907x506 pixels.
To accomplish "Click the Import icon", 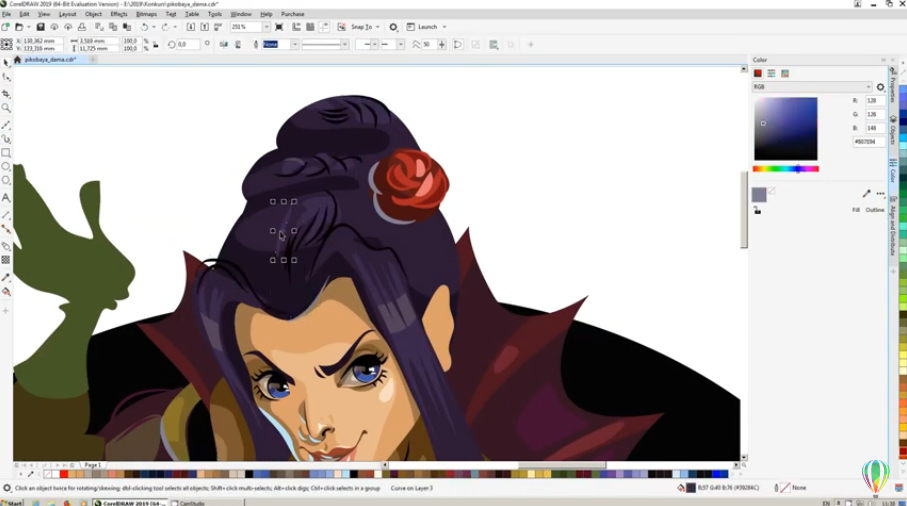I will pyautogui.click(x=190, y=27).
